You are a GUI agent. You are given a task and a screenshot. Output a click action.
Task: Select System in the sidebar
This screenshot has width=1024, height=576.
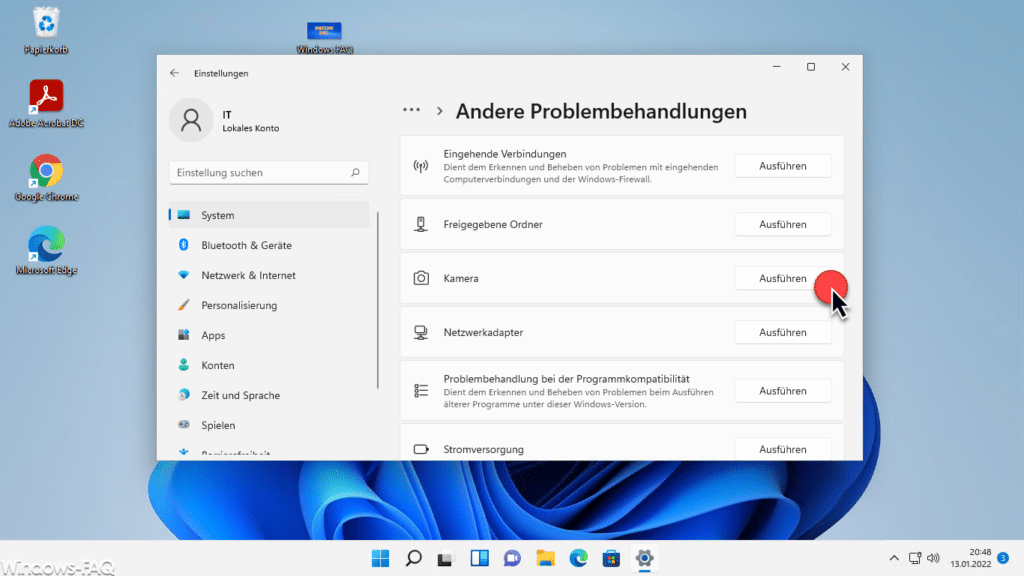click(x=269, y=215)
